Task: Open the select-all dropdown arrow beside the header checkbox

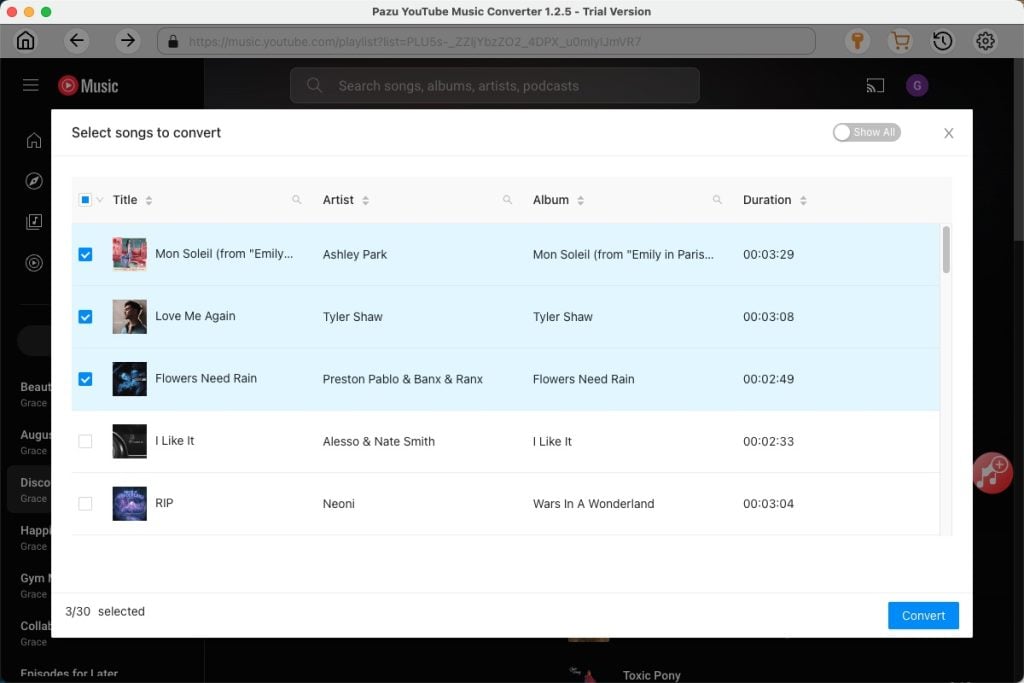Action: [98, 199]
